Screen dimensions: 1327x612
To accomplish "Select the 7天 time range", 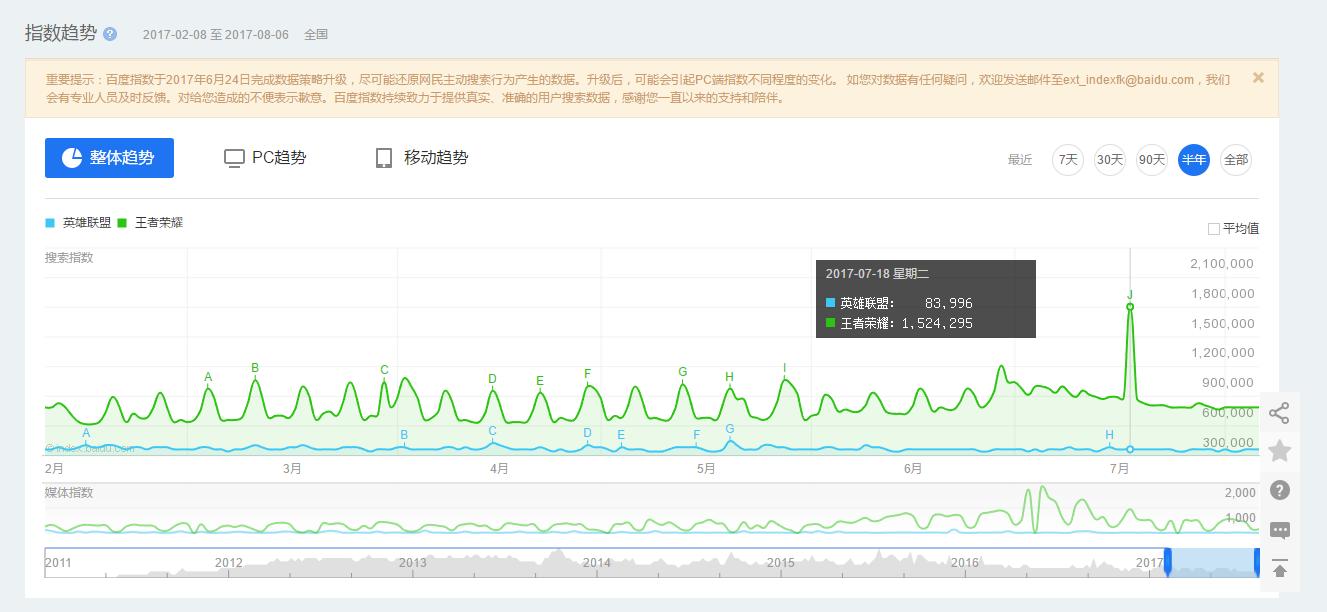I will point(1068,160).
